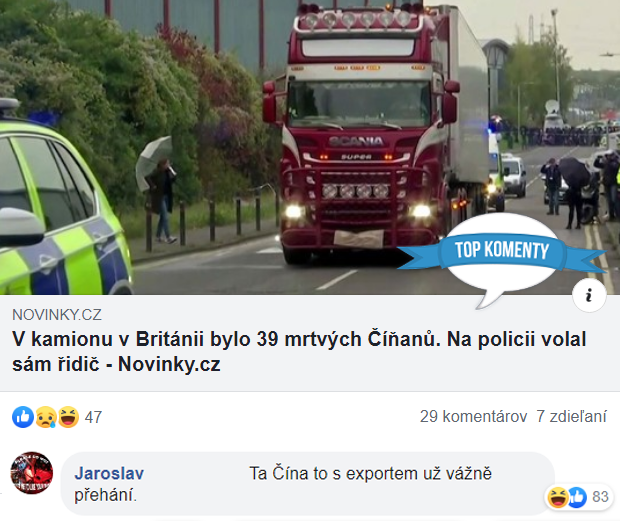This screenshot has width=620, height=521.
Task: Click the laughing emoji on Jaroslav's comment
Action: click(x=558, y=497)
